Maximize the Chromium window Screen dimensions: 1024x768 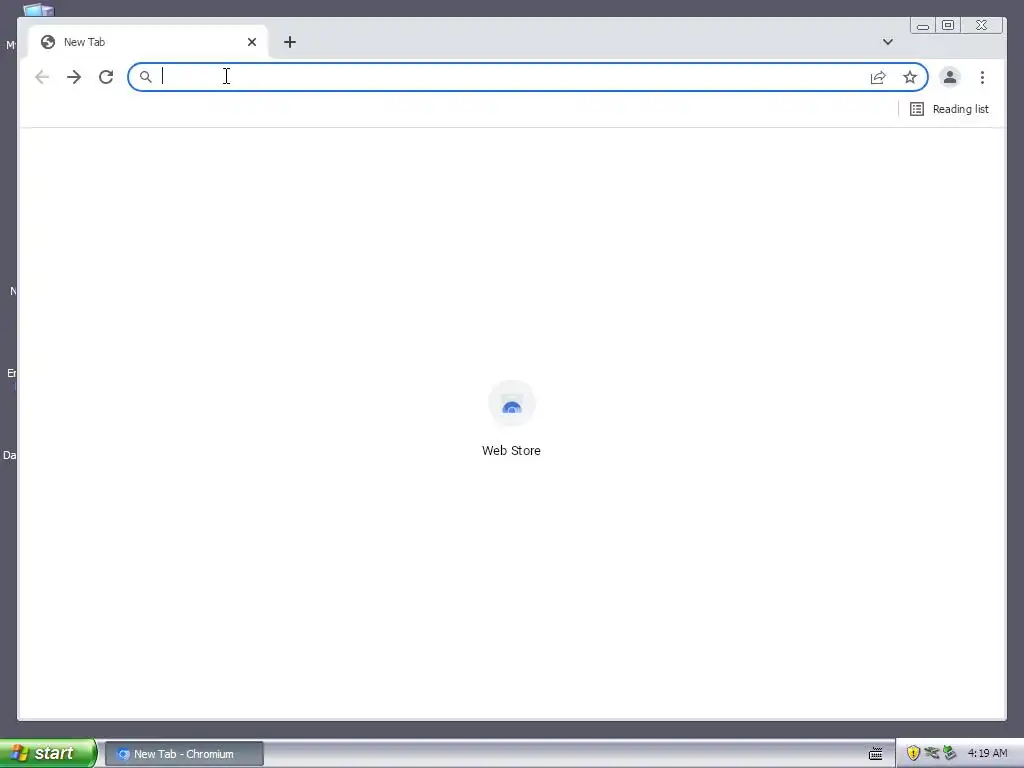coord(948,25)
